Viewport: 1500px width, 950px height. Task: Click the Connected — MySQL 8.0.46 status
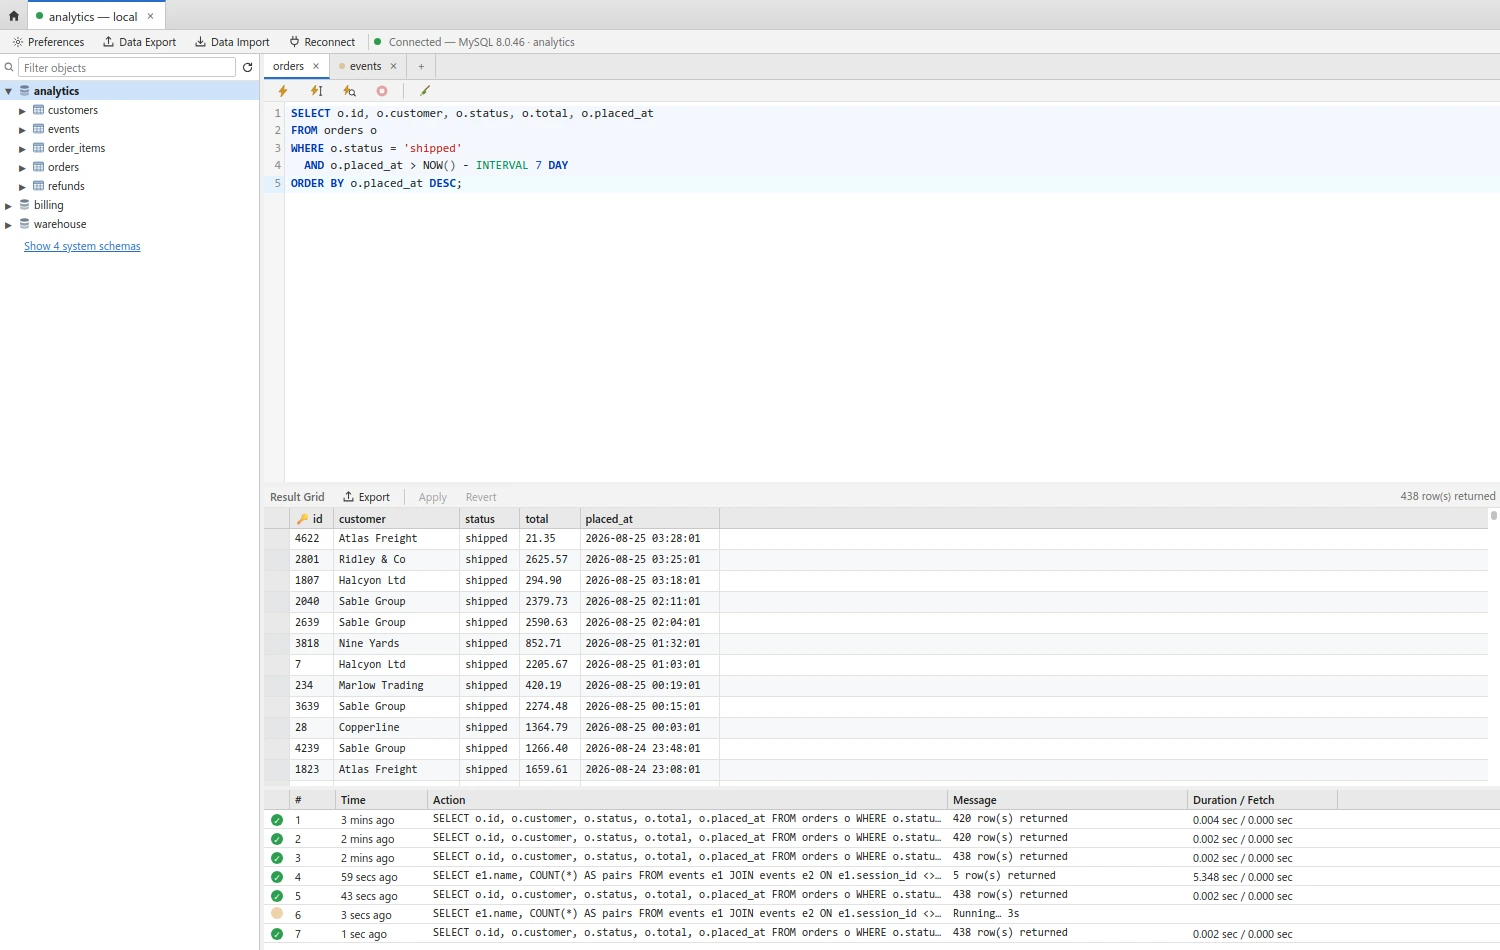tap(474, 42)
